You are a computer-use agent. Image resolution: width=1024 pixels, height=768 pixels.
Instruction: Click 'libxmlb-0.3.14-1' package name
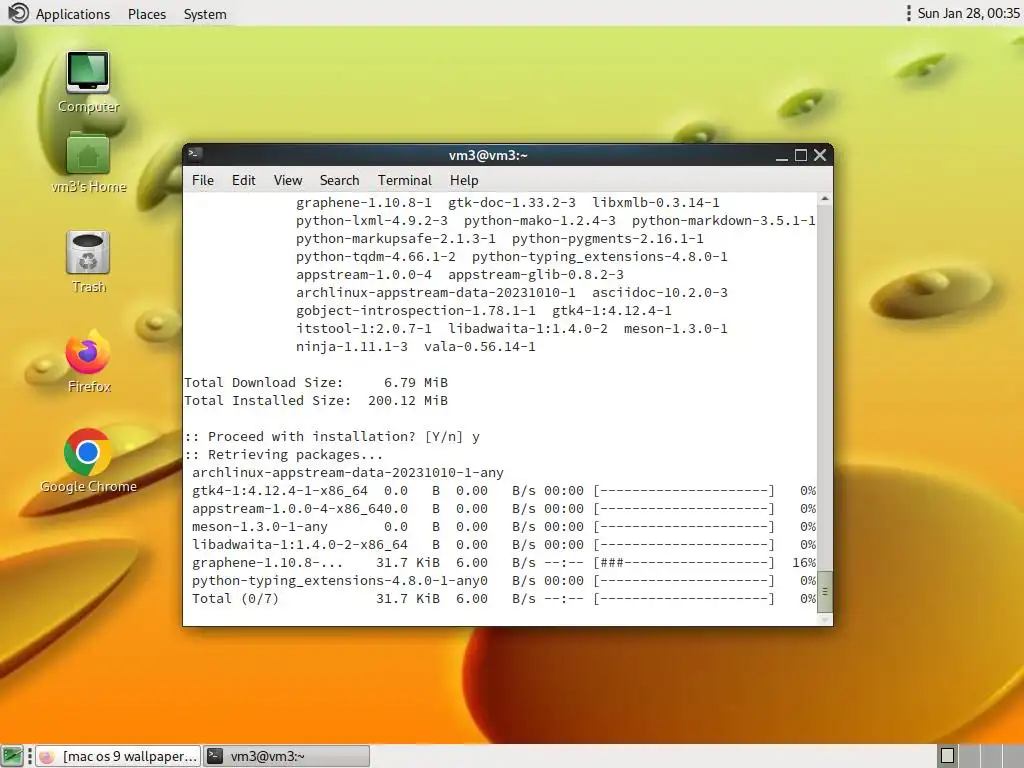pos(656,202)
